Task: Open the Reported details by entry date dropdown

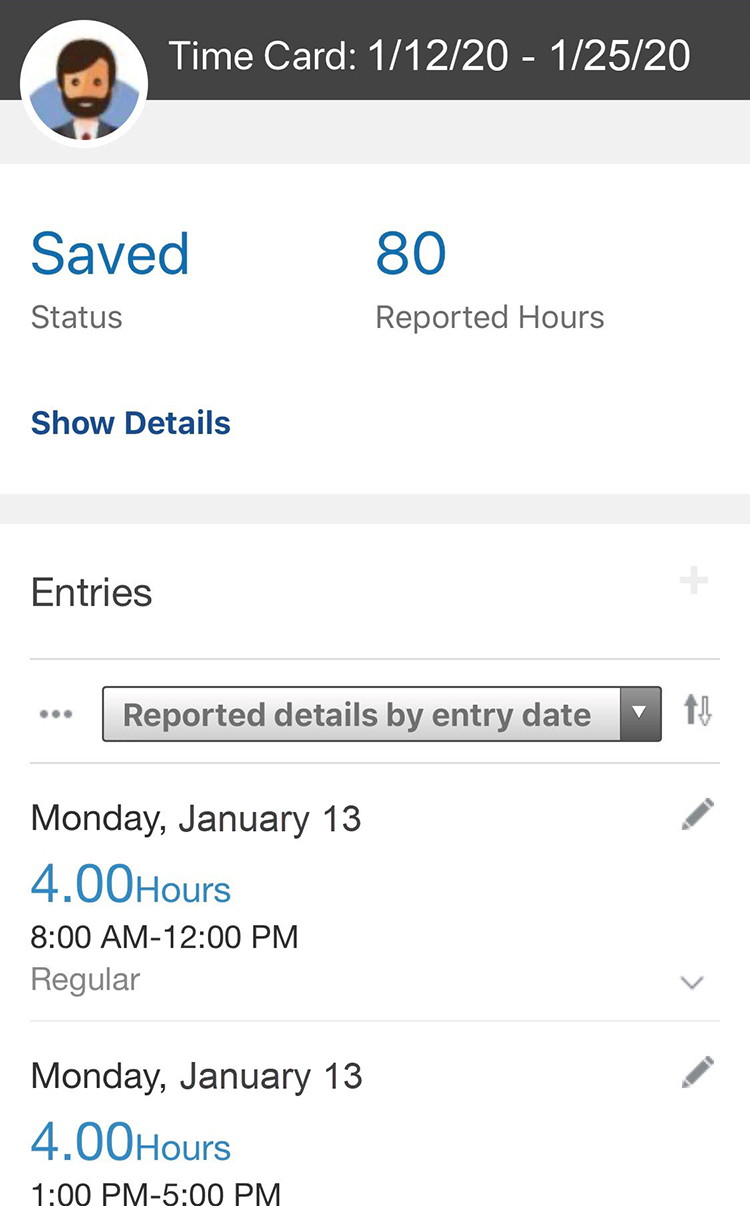Action: 360,714
